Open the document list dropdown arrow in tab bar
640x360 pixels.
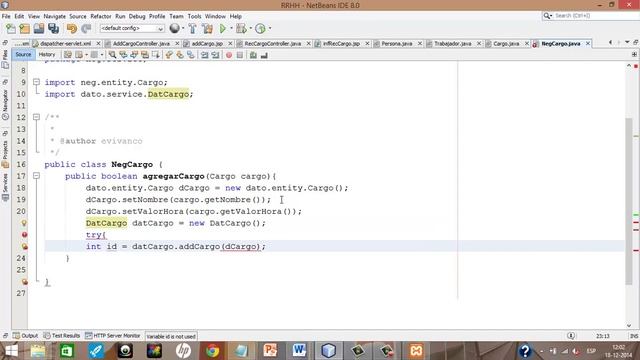(x=627, y=42)
